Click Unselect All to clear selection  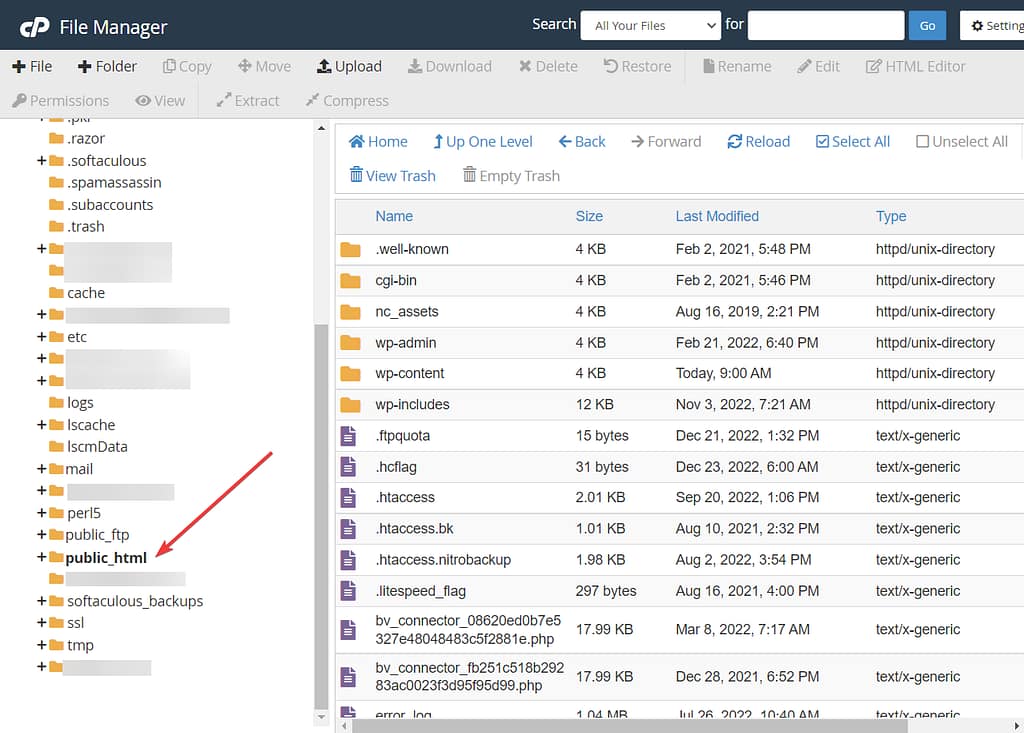961,141
